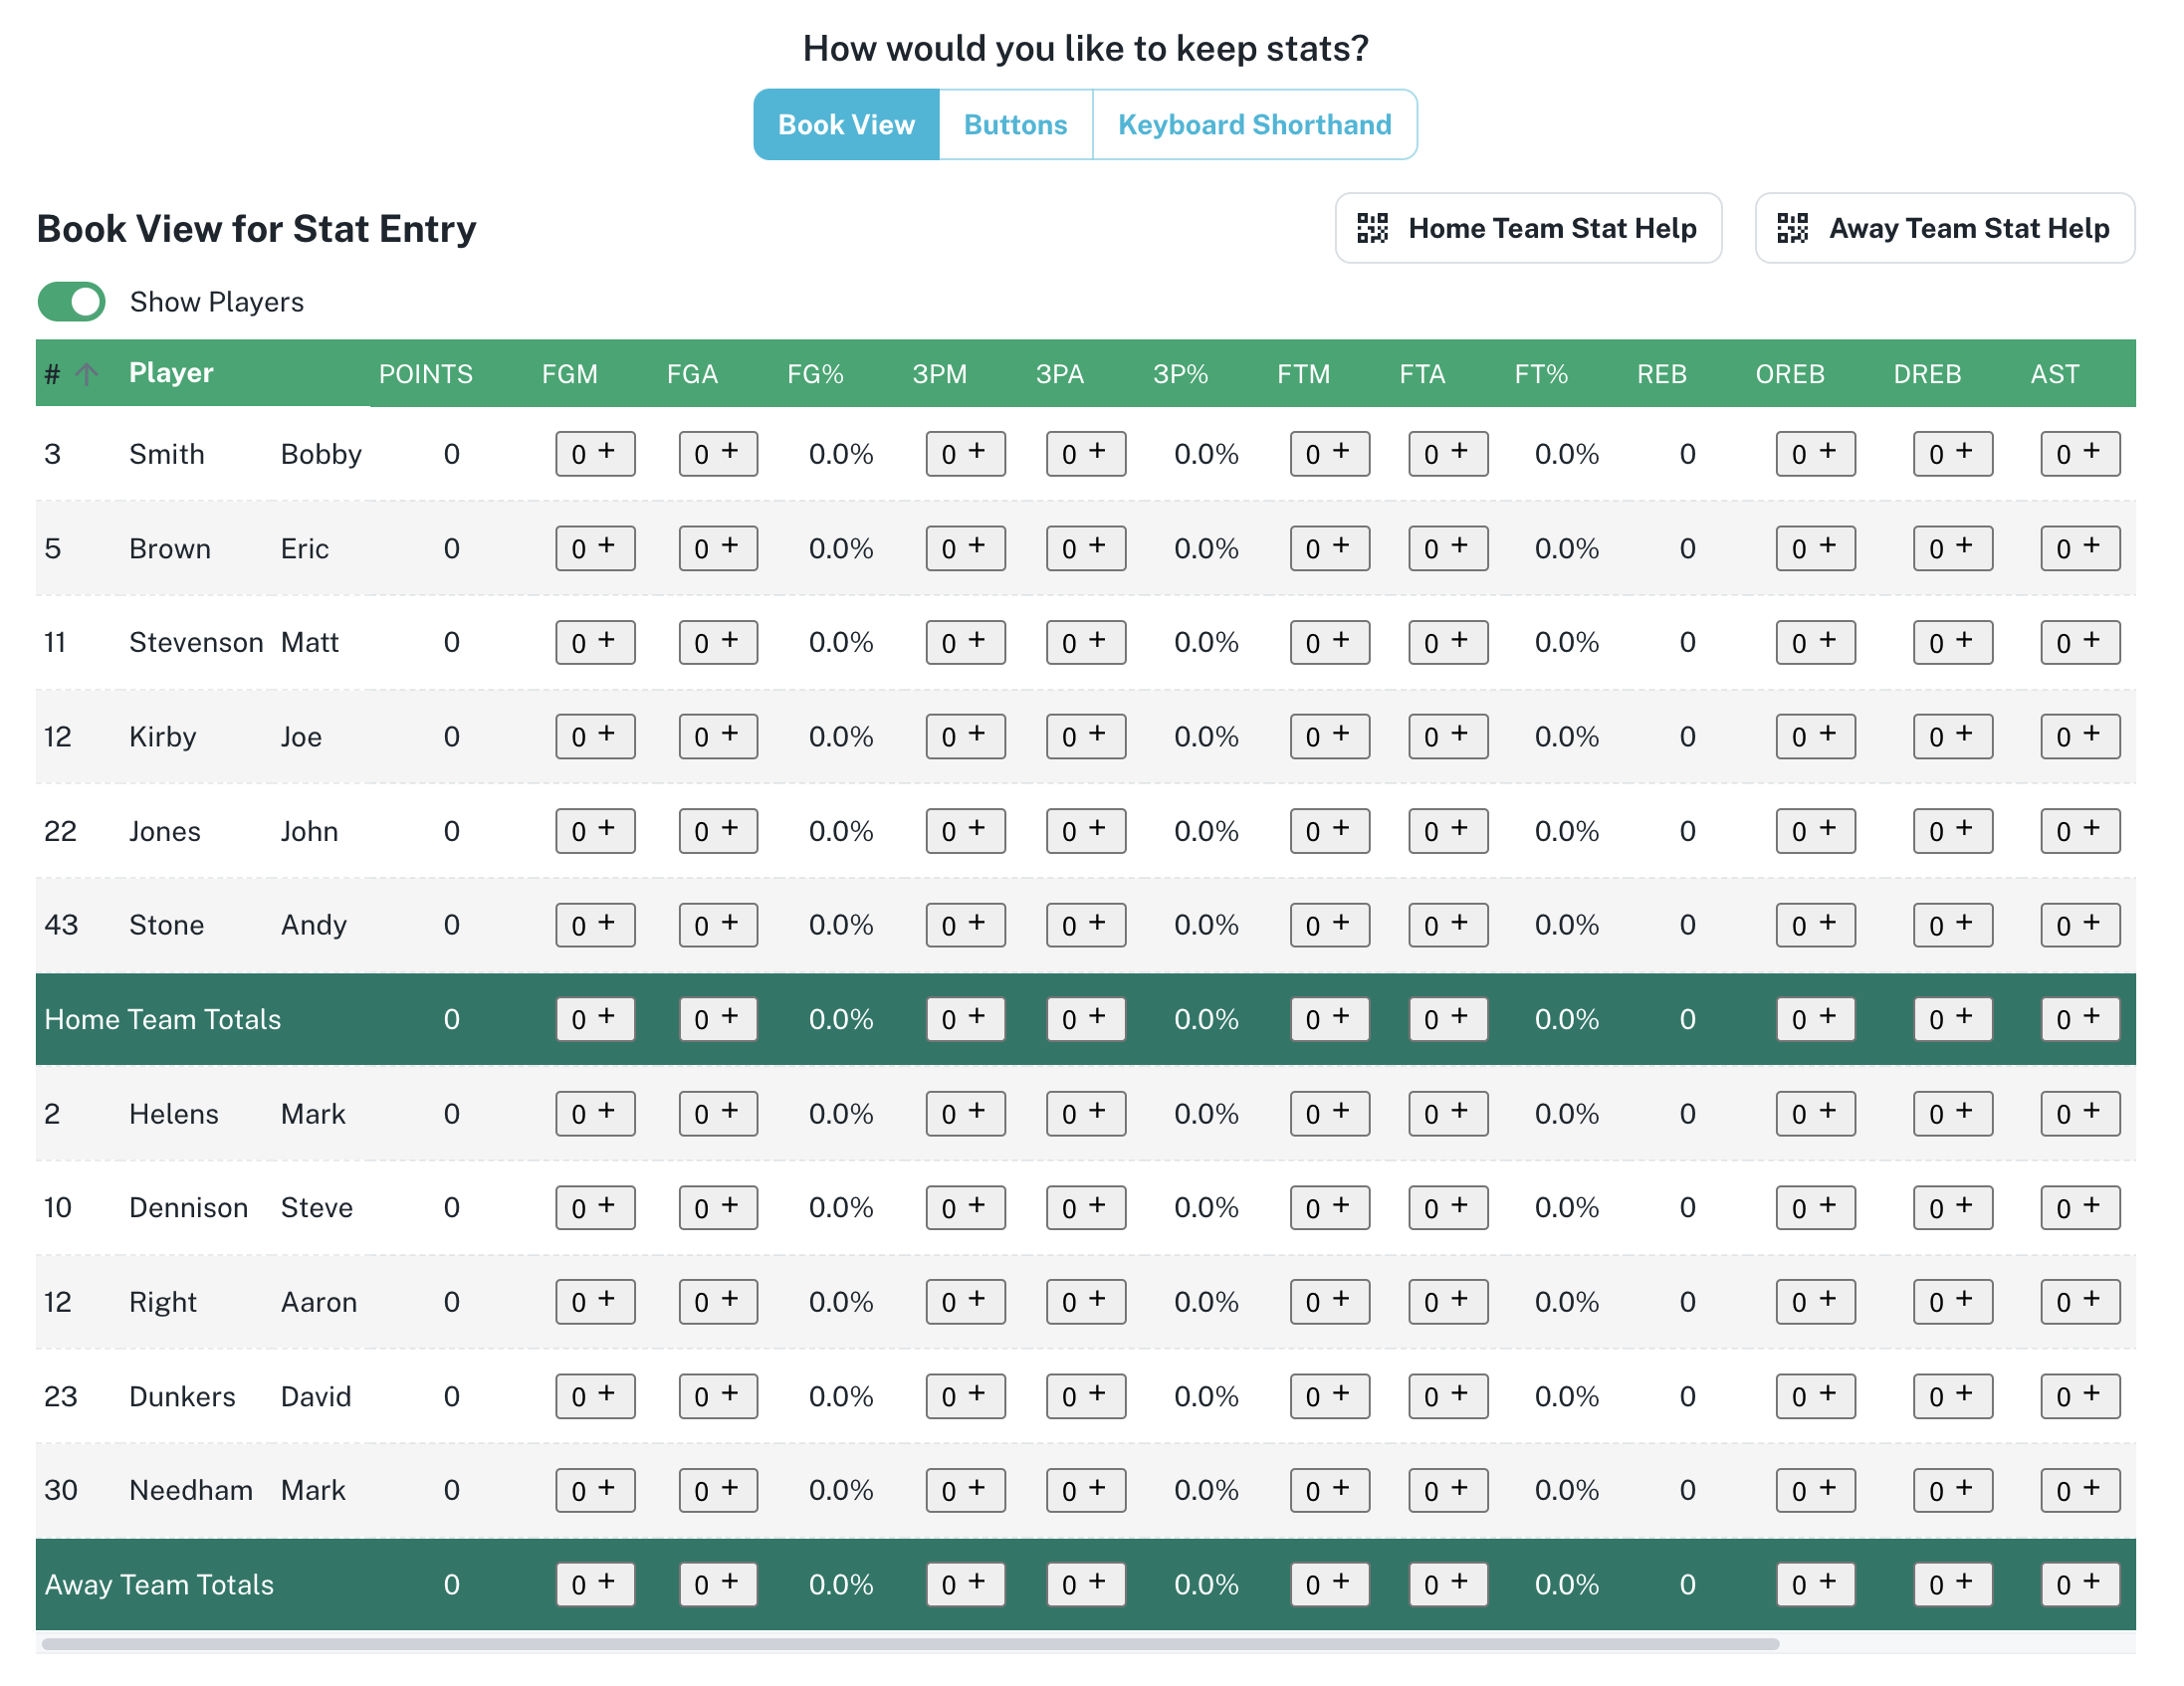This screenshot has height=1686, width=2184.
Task: Click the Home Team Totals label
Action: point(163,1019)
